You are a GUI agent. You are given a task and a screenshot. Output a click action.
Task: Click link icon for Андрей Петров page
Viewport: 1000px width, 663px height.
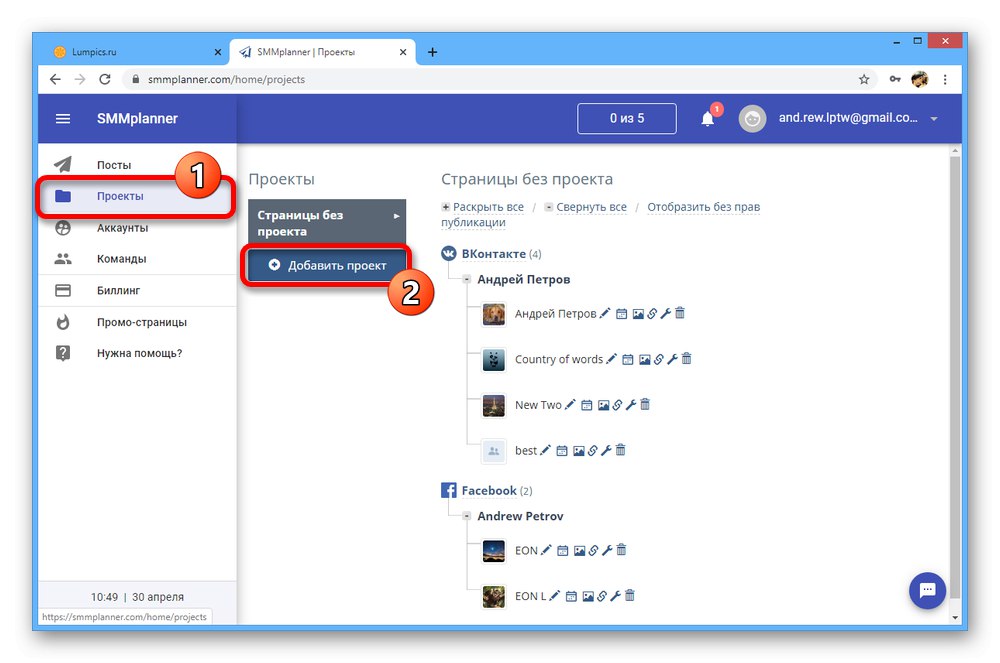click(x=652, y=314)
